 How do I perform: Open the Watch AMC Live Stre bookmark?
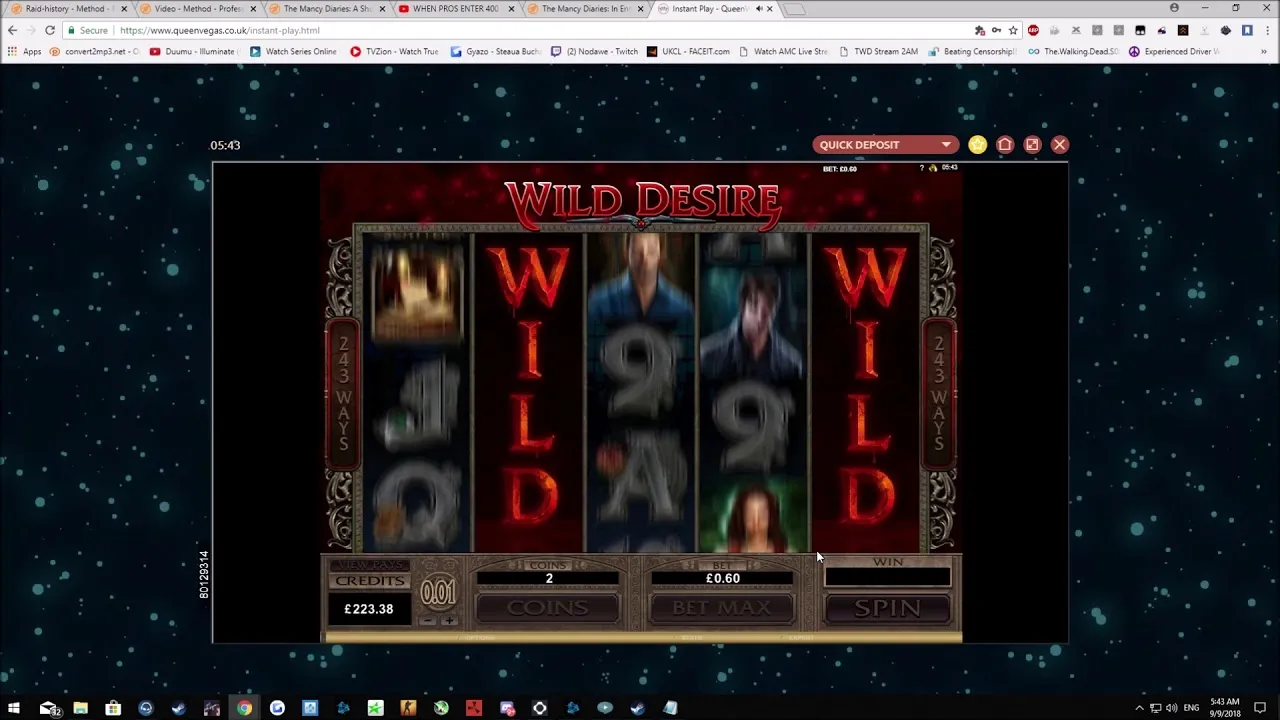click(x=784, y=51)
